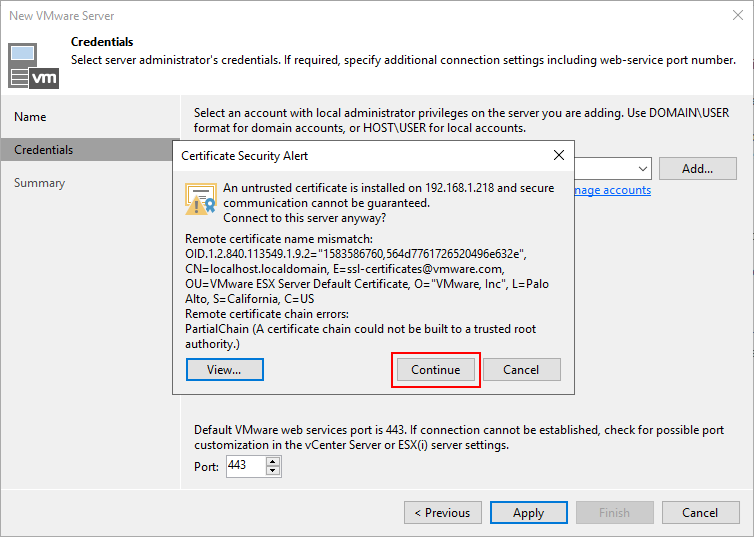This screenshot has width=754, height=537.
Task: Click the Add... credentials button
Action: pyautogui.click(x=697, y=169)
